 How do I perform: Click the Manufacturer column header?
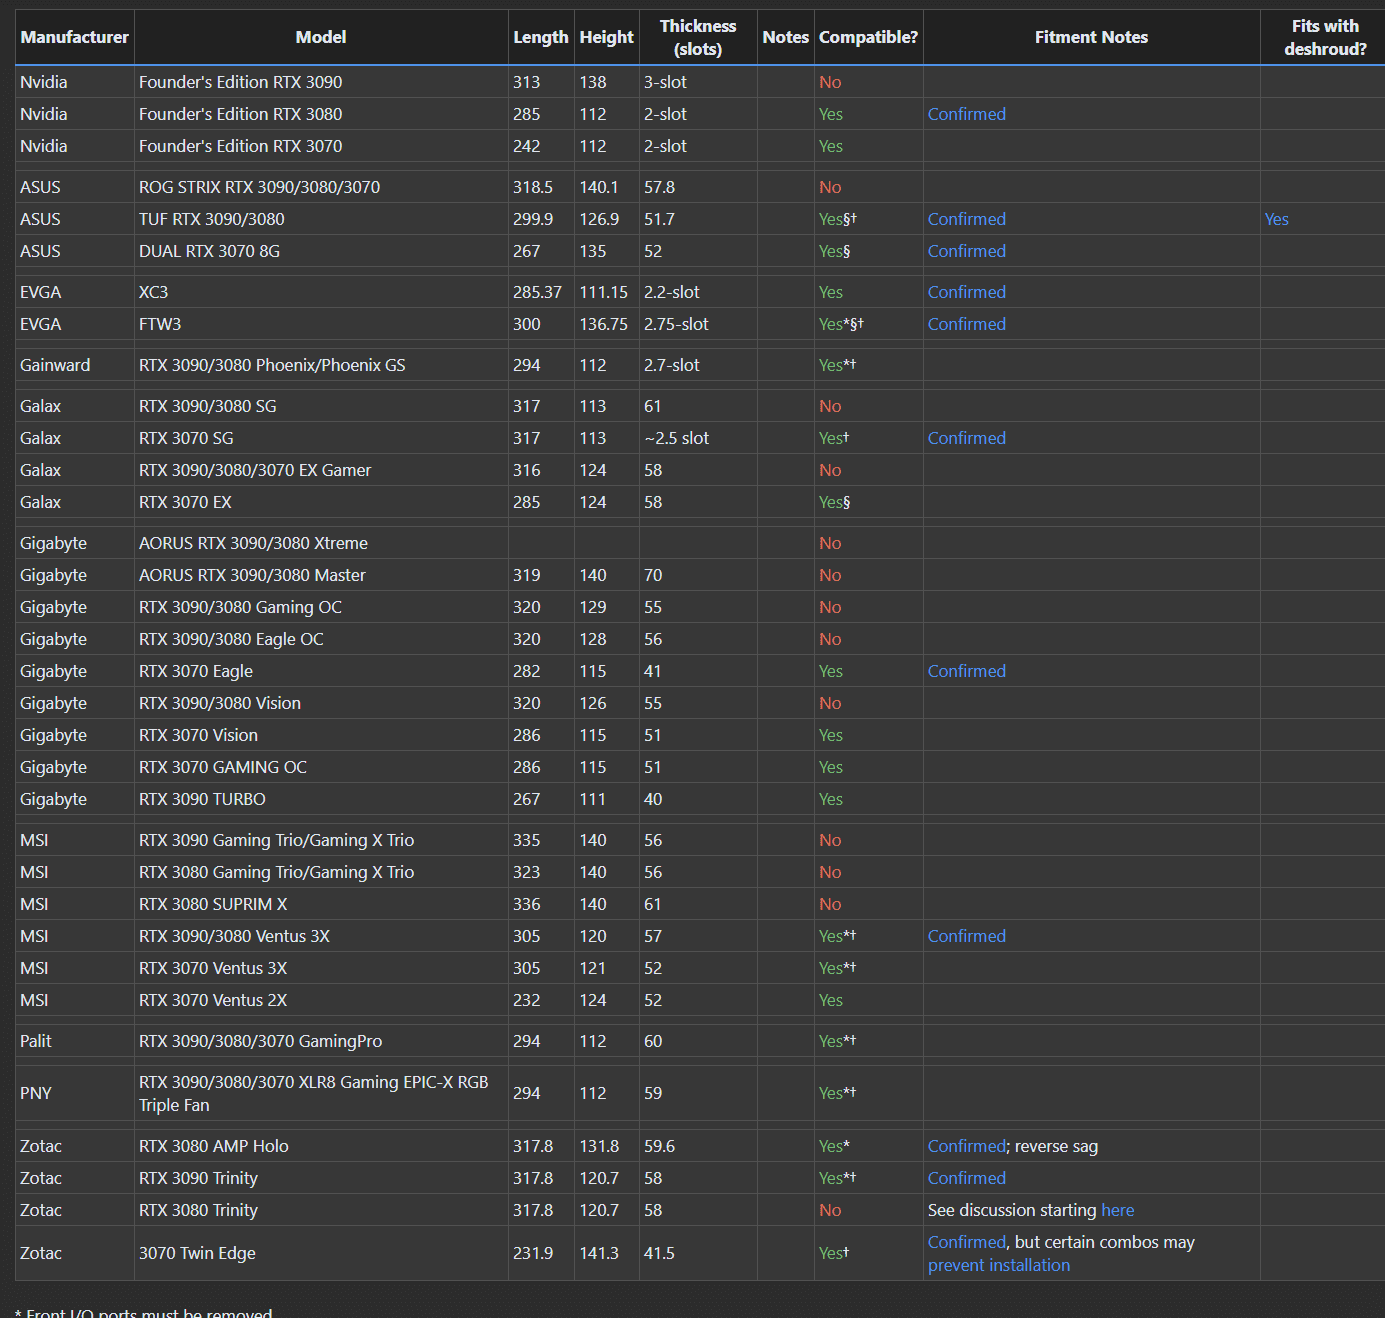click(75, 37)
